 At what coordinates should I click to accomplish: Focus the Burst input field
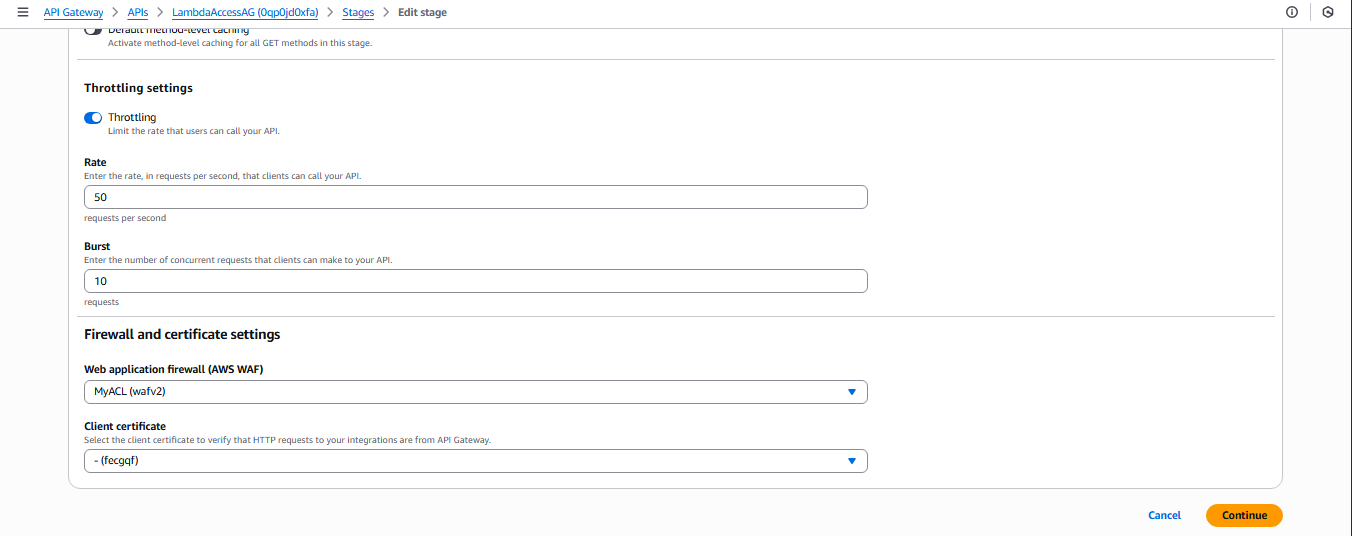[476, 281]
